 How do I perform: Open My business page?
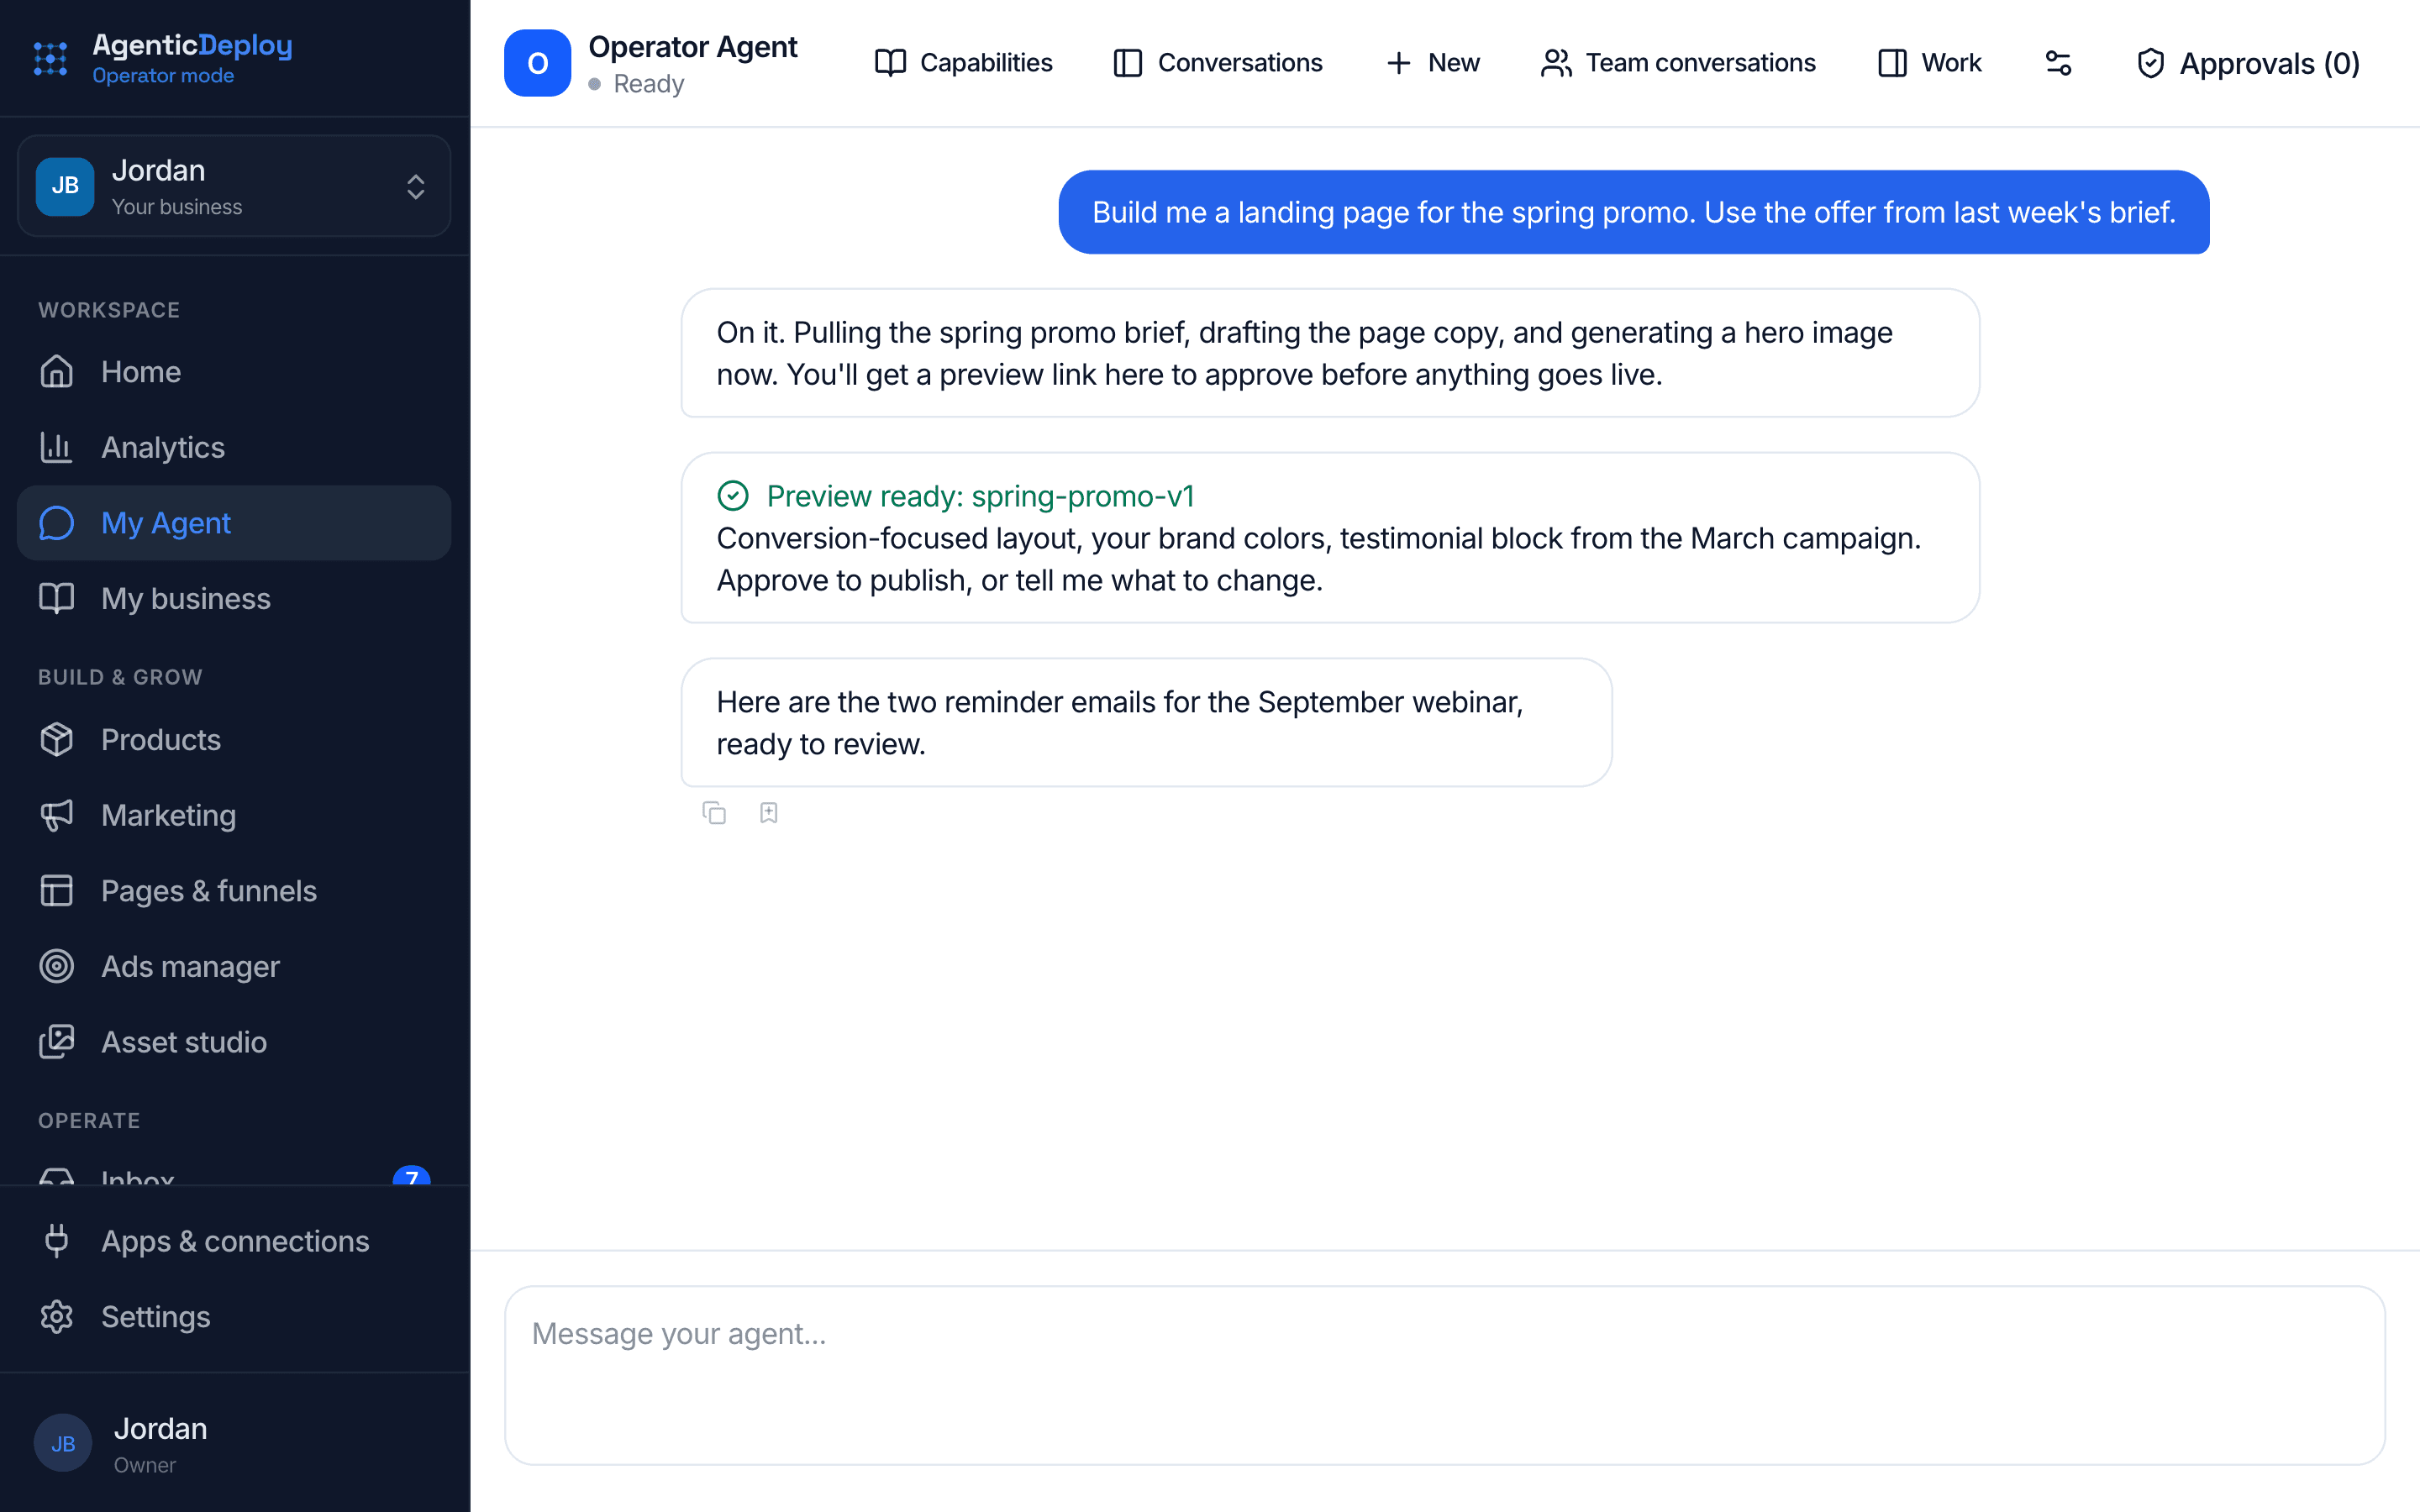pyautogui.click(x=234, y=598)
